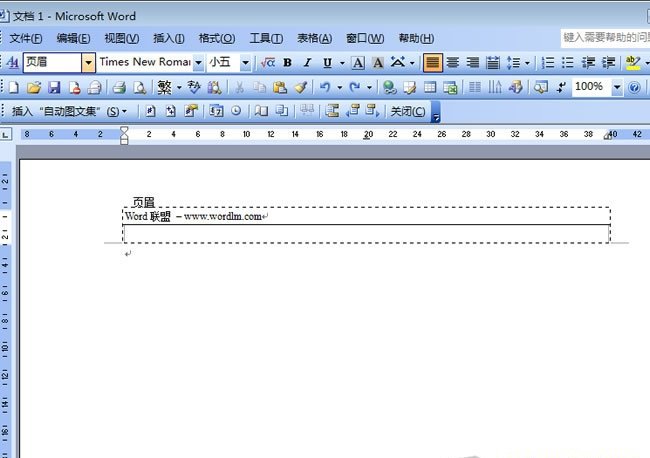Click 关闭(C) to close header toolbar
Screen dimensions: 650x458
click(x=408, y=111)
